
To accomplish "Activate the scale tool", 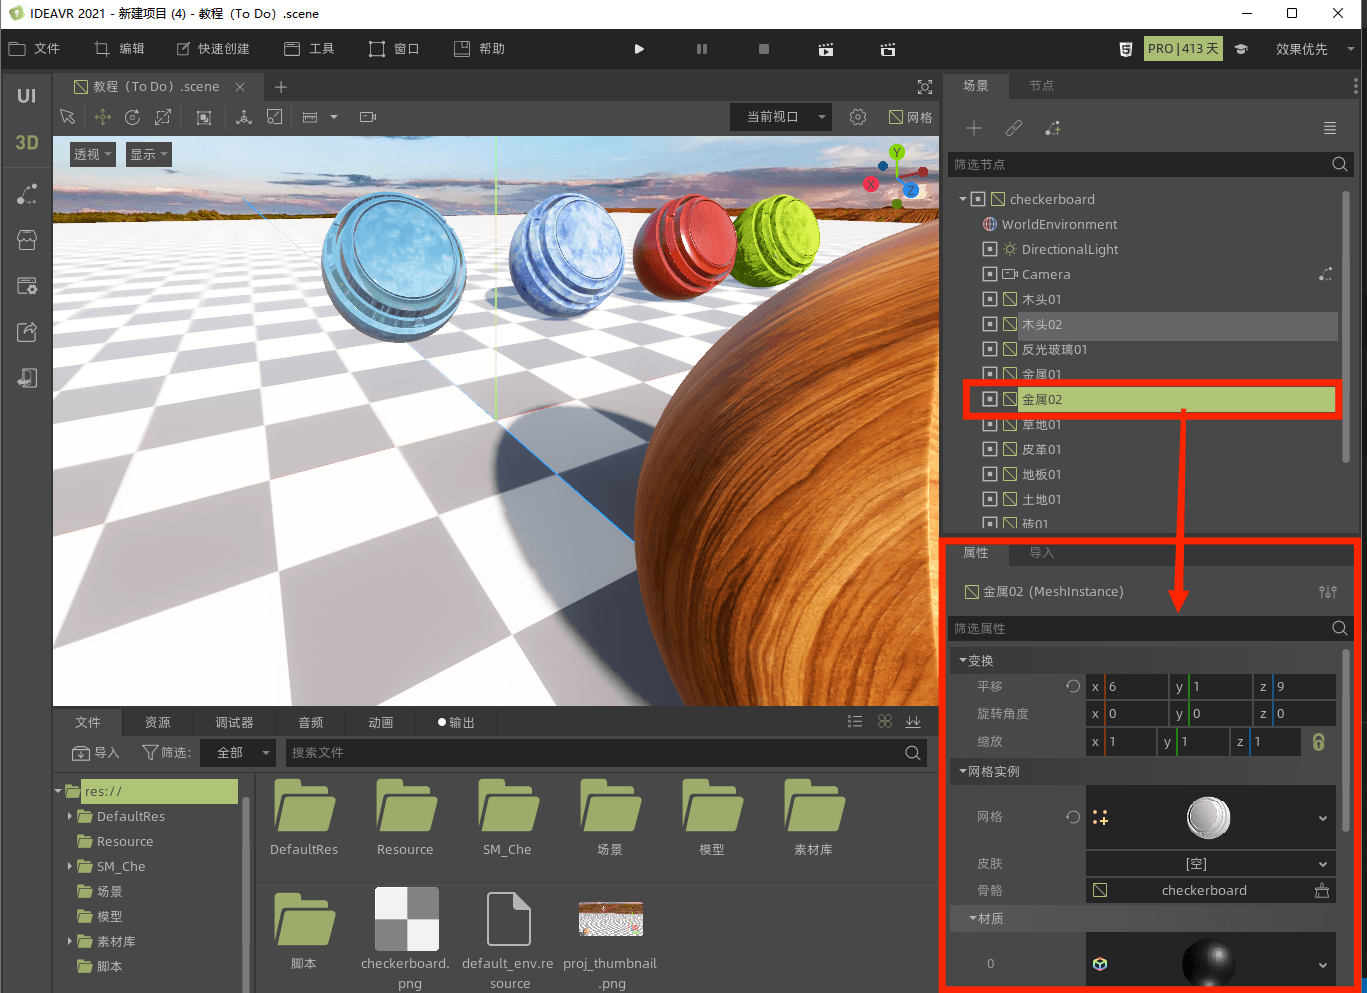I will (163, 117).
